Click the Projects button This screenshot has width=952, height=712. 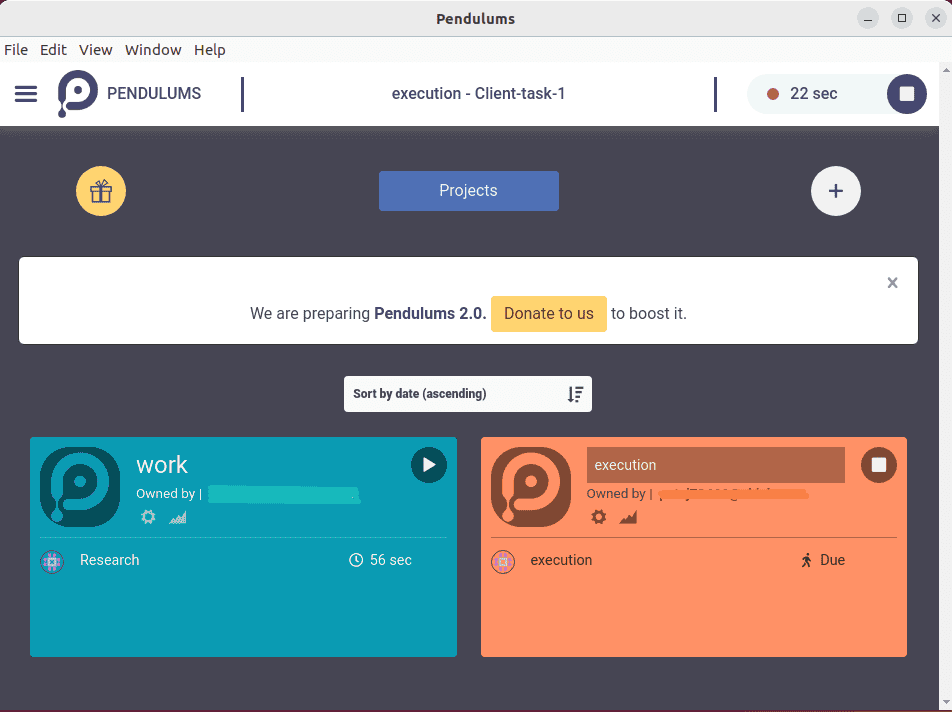[469, 191]
